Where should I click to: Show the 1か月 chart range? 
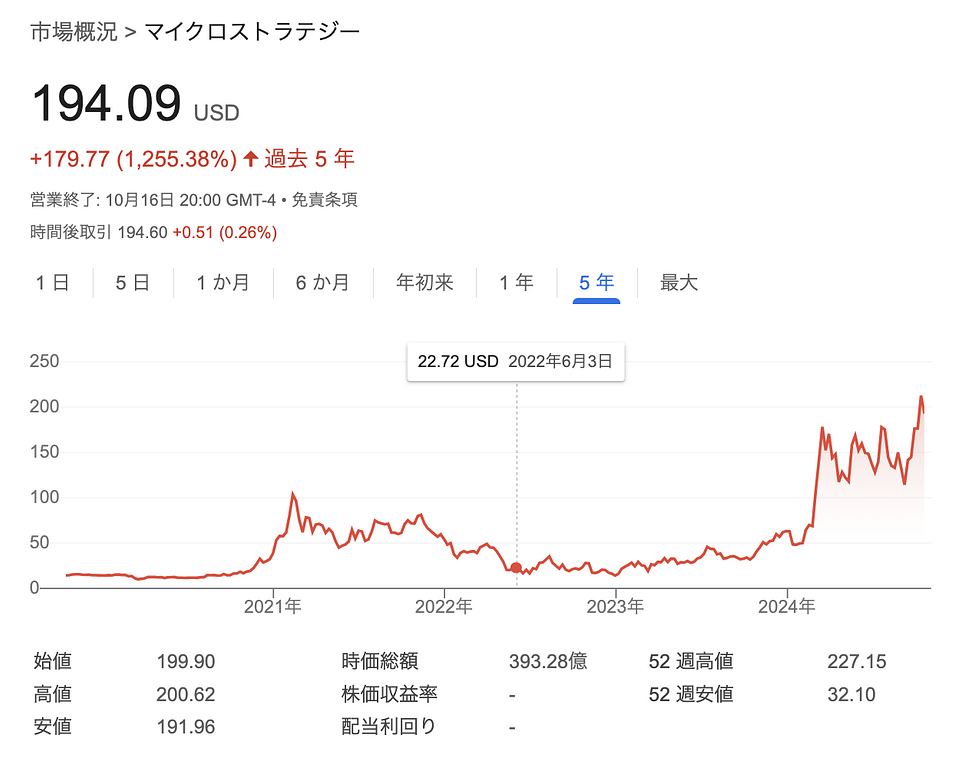[x=222, y=283]
